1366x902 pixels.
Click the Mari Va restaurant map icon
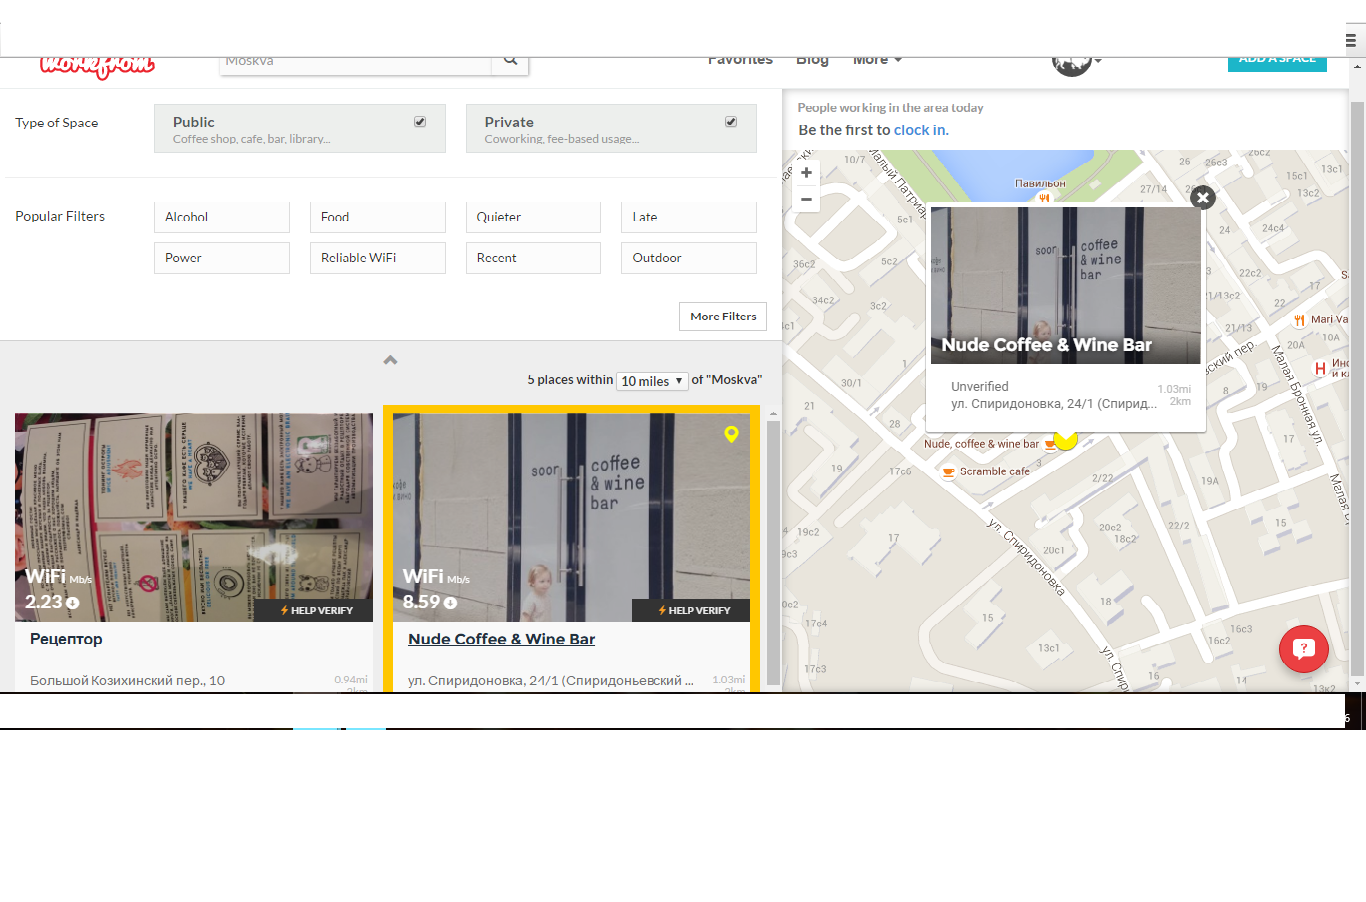tap(1299, 320)
